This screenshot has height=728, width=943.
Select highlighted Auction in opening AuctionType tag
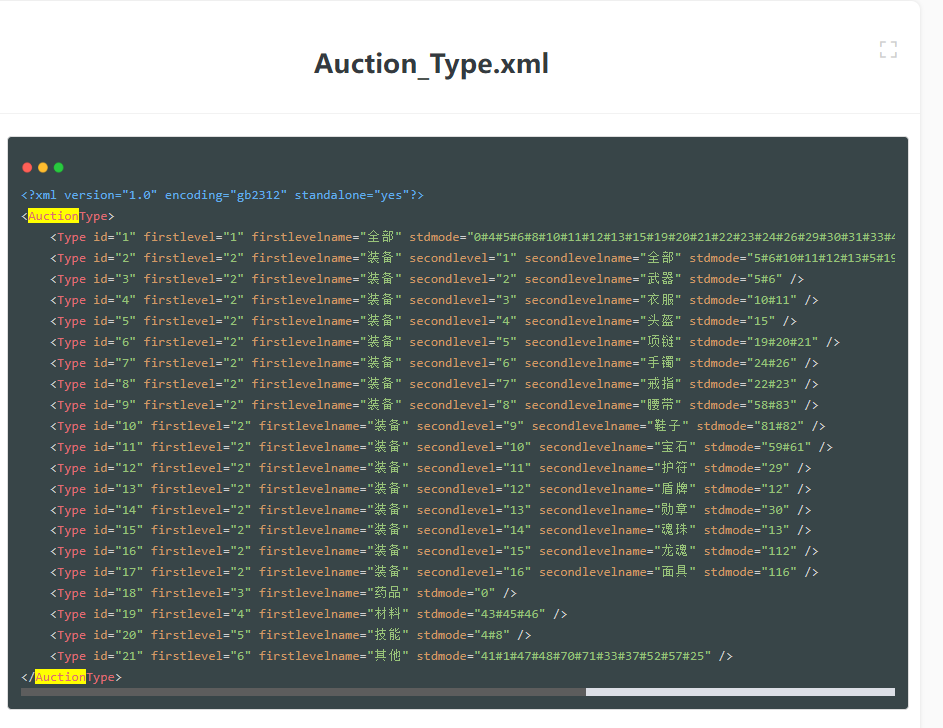[x=53, y=216]
